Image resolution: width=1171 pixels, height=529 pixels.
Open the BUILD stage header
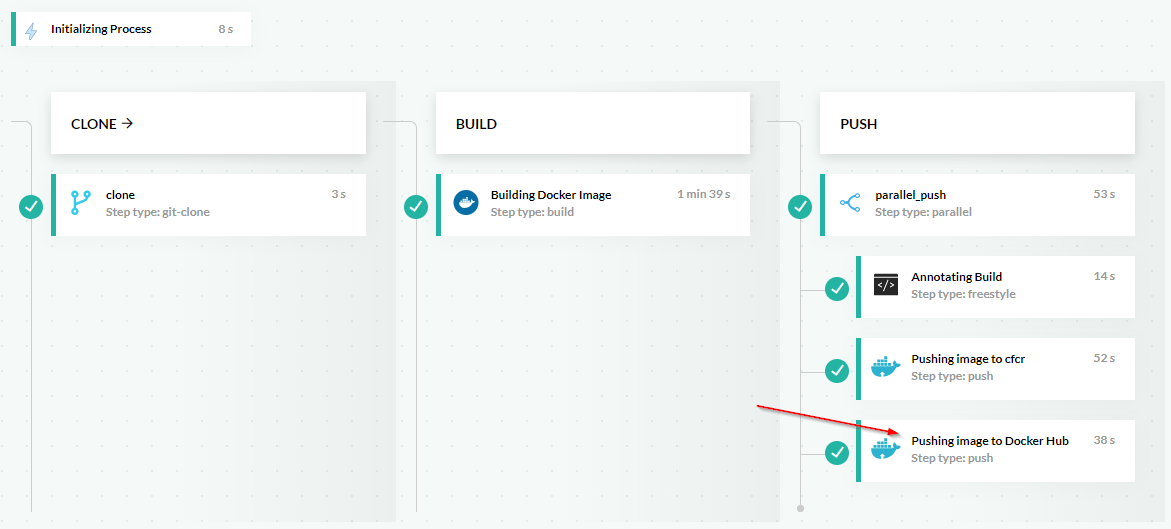coord(592,124)
